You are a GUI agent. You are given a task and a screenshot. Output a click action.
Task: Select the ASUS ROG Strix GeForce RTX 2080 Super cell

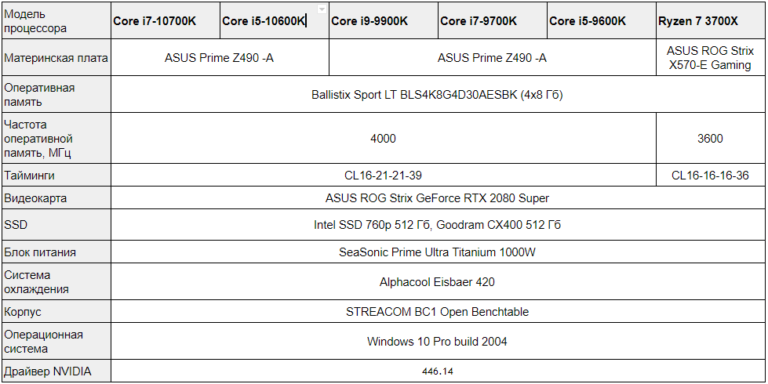tap(438, 198)
